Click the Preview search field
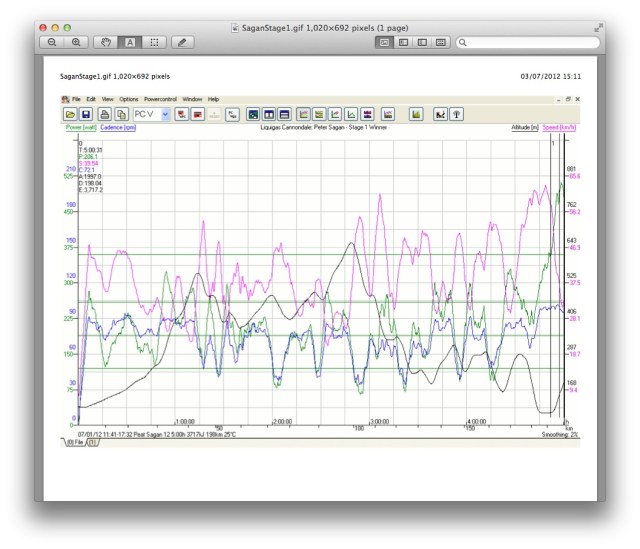 pos(527,43)
